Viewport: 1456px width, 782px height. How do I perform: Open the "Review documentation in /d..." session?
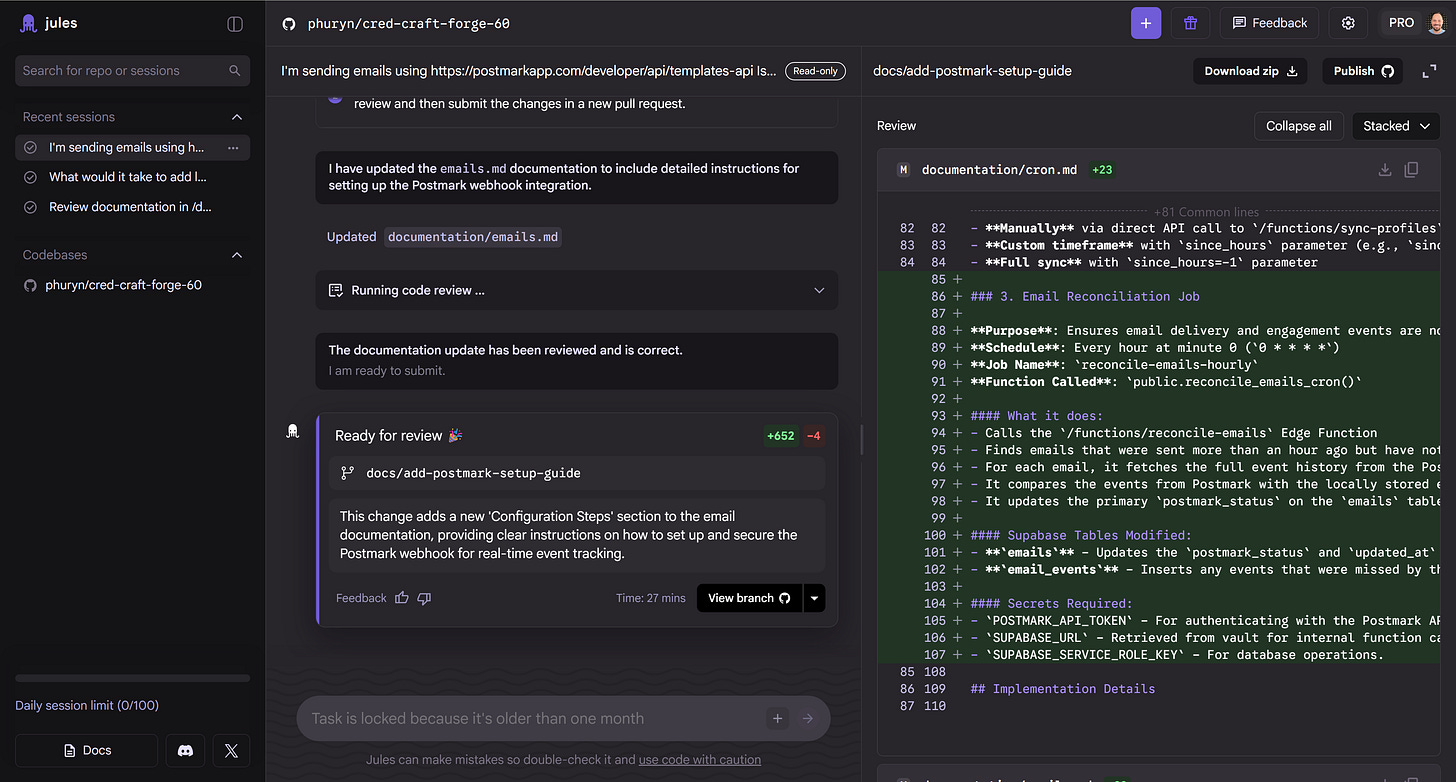tap(130, 207)
